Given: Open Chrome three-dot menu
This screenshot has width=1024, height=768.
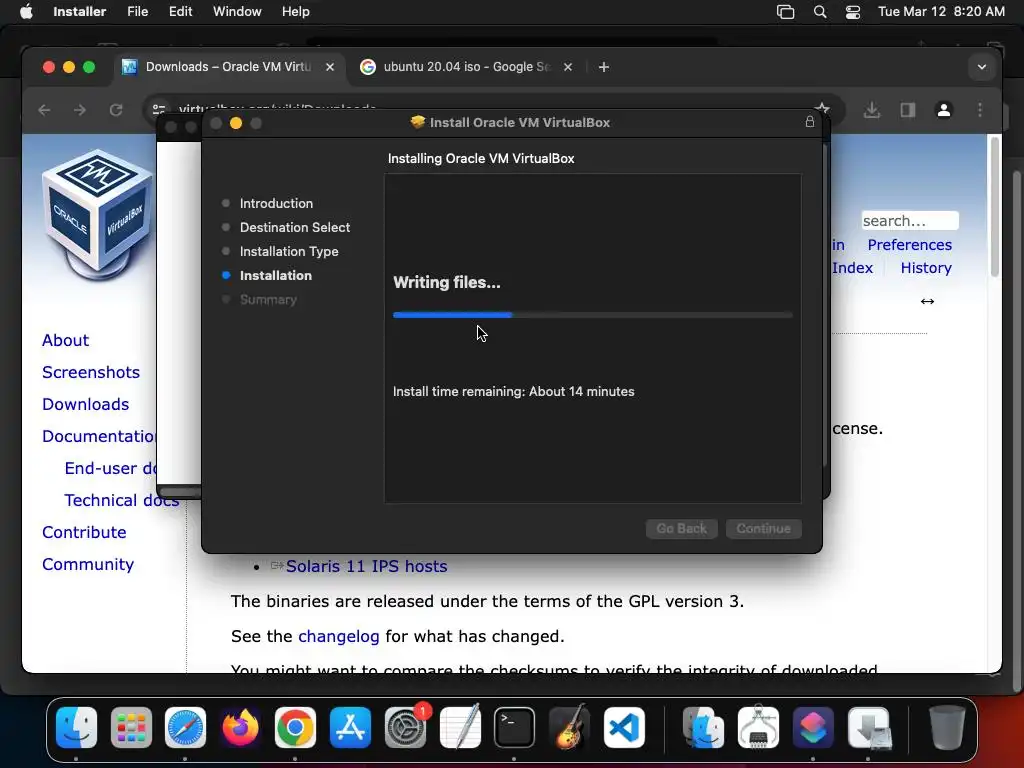Looking at the screenshot, I should (x=980, y=110).
